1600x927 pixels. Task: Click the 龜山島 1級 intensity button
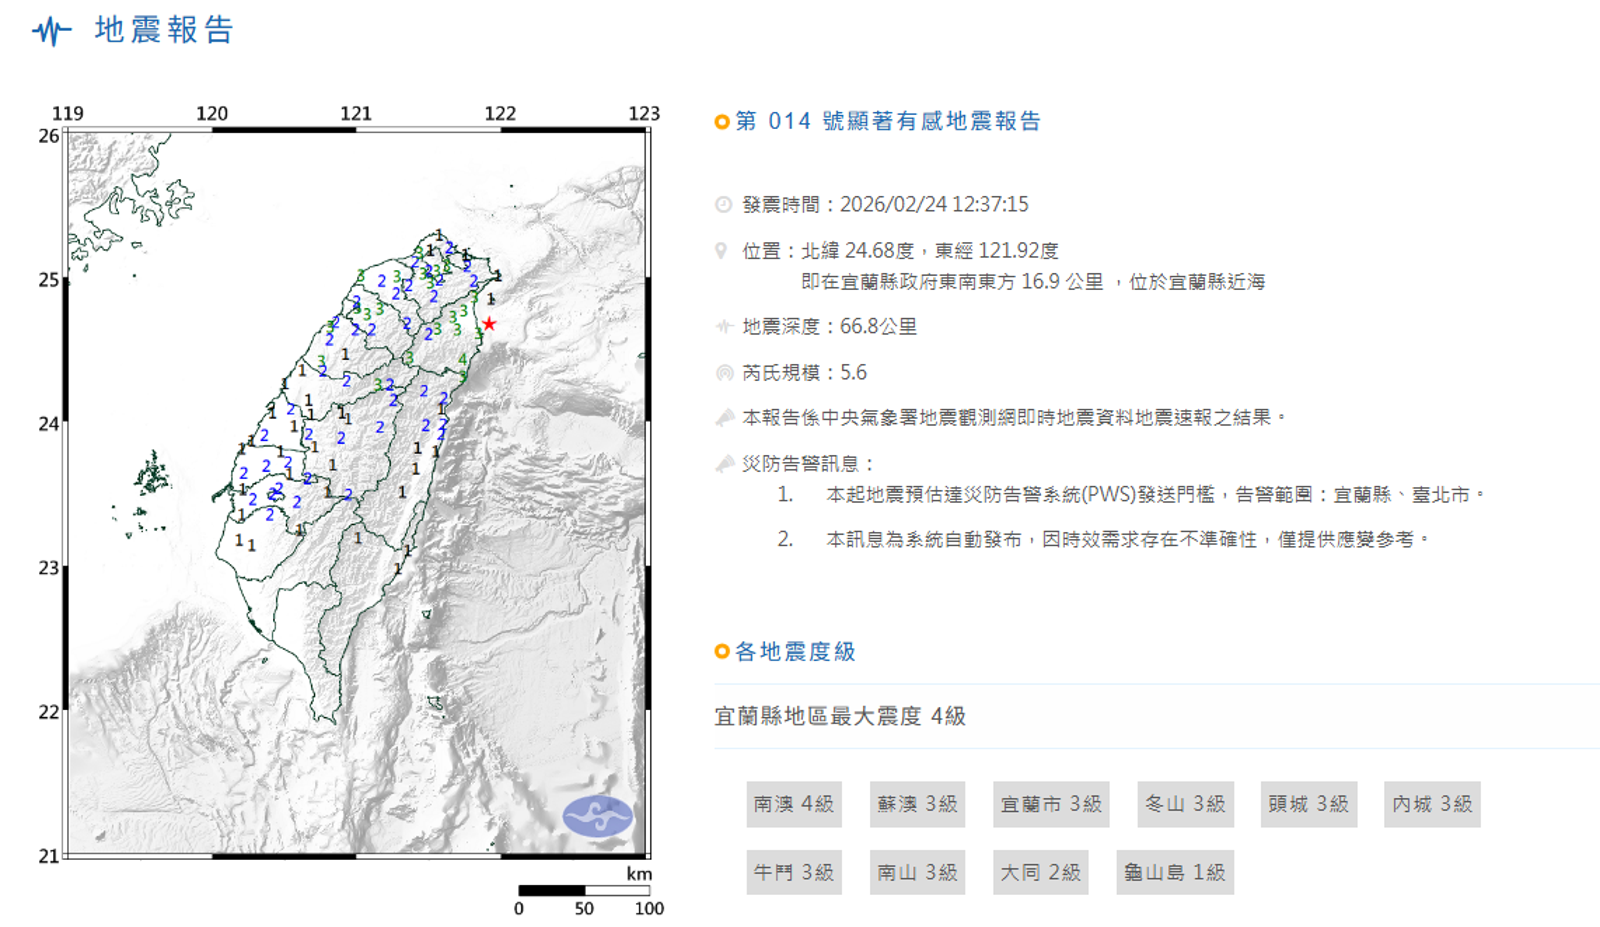tap(1174, 872)
